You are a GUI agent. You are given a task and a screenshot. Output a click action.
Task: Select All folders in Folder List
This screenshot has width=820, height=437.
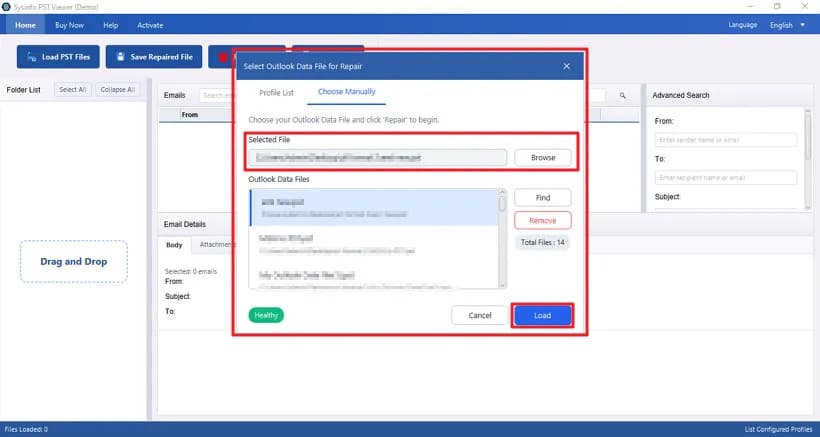(x=73, y=90)
